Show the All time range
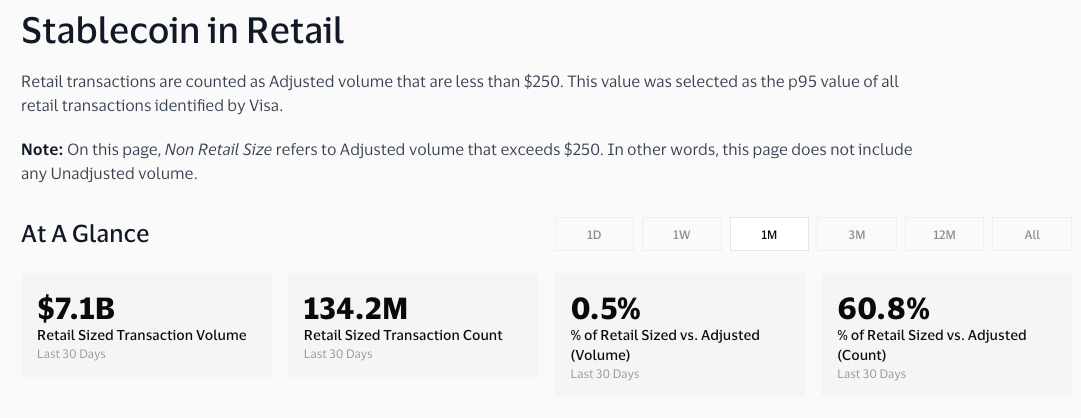The height and width of the screenshot is (418, 1081). tap(1032, 234)
